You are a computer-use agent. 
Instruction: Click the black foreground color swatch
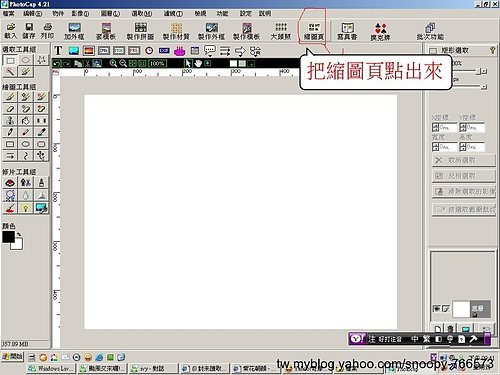point(8,237)
